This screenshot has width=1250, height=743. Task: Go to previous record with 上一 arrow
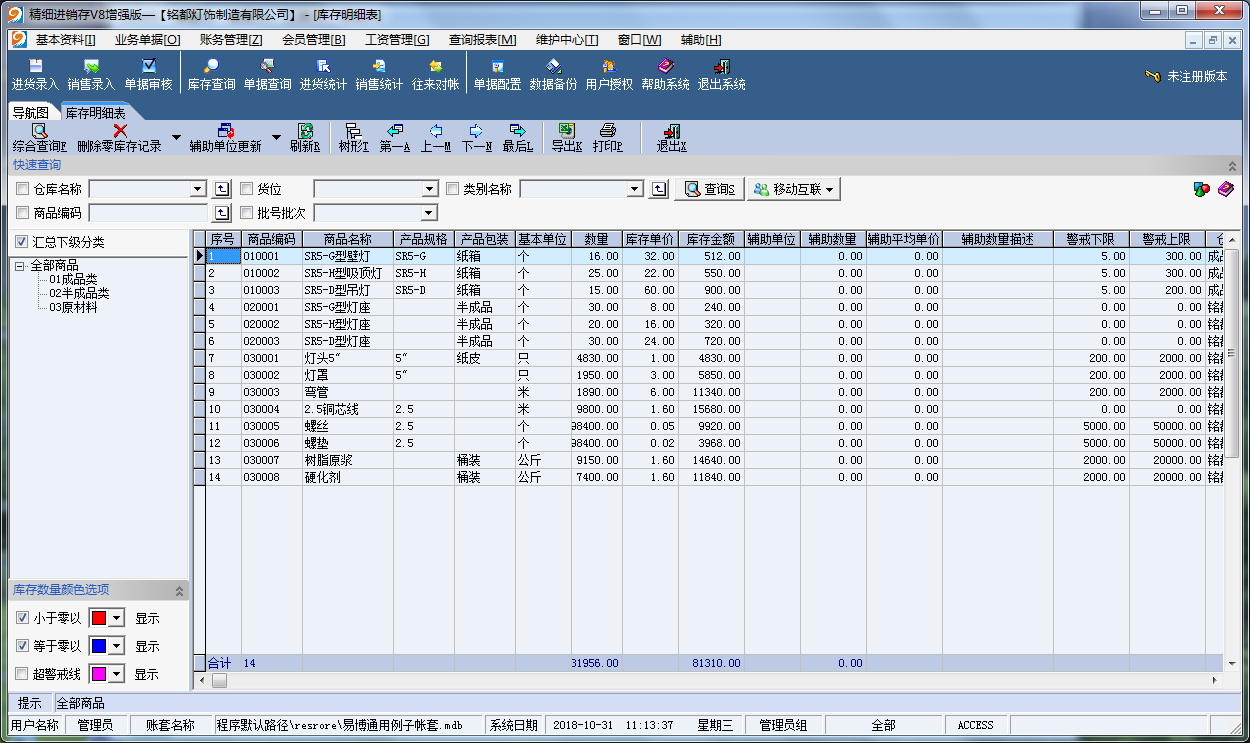(x=435, y=138)
